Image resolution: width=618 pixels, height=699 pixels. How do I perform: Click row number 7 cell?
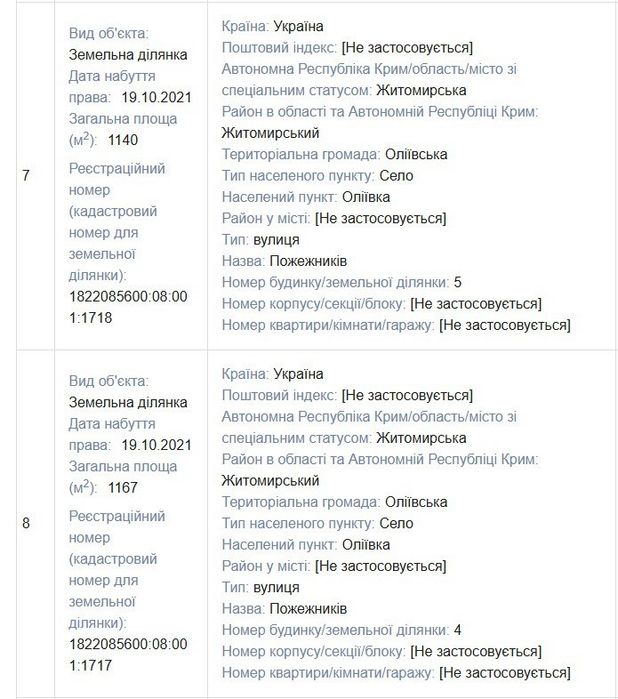(26, 176)
